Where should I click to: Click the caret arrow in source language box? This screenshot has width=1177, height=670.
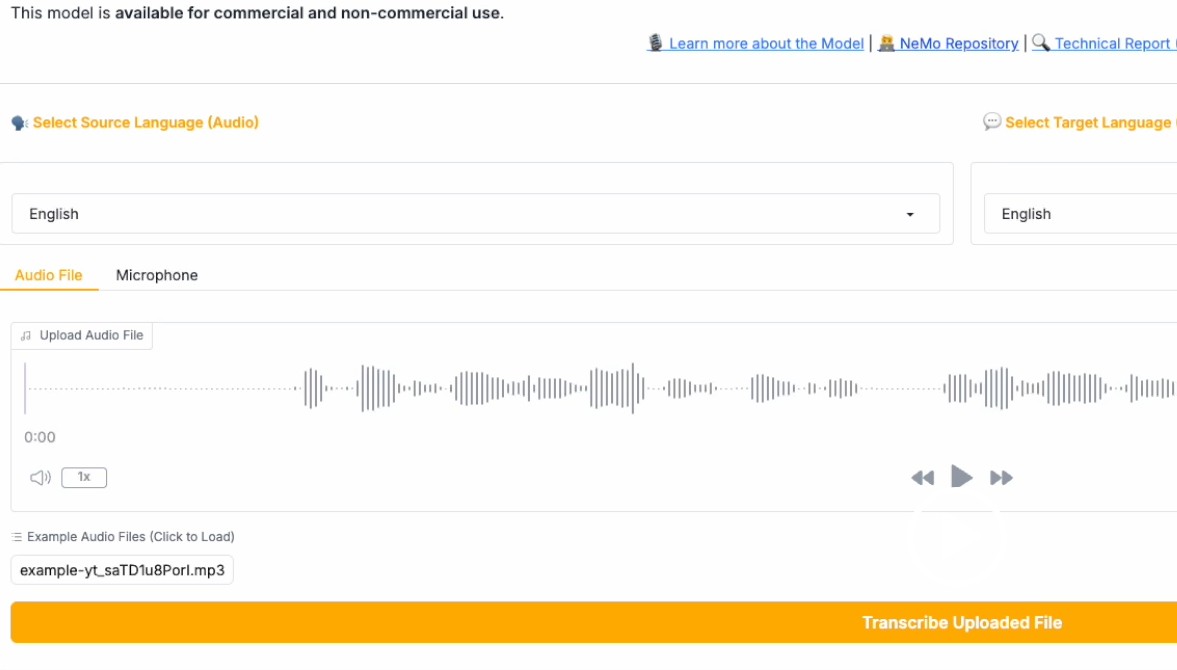click(910, 215)
